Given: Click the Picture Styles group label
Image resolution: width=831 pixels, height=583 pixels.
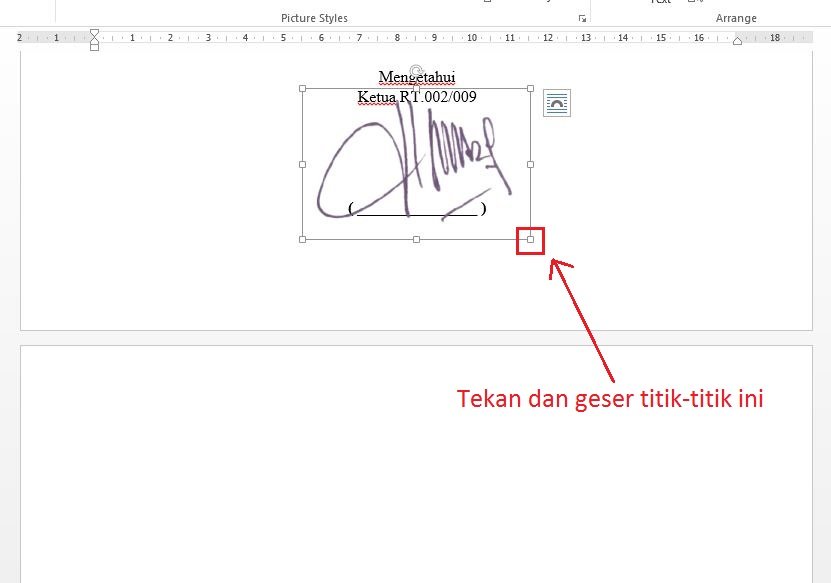Looking at the screenshot, I should click(314, 18).
